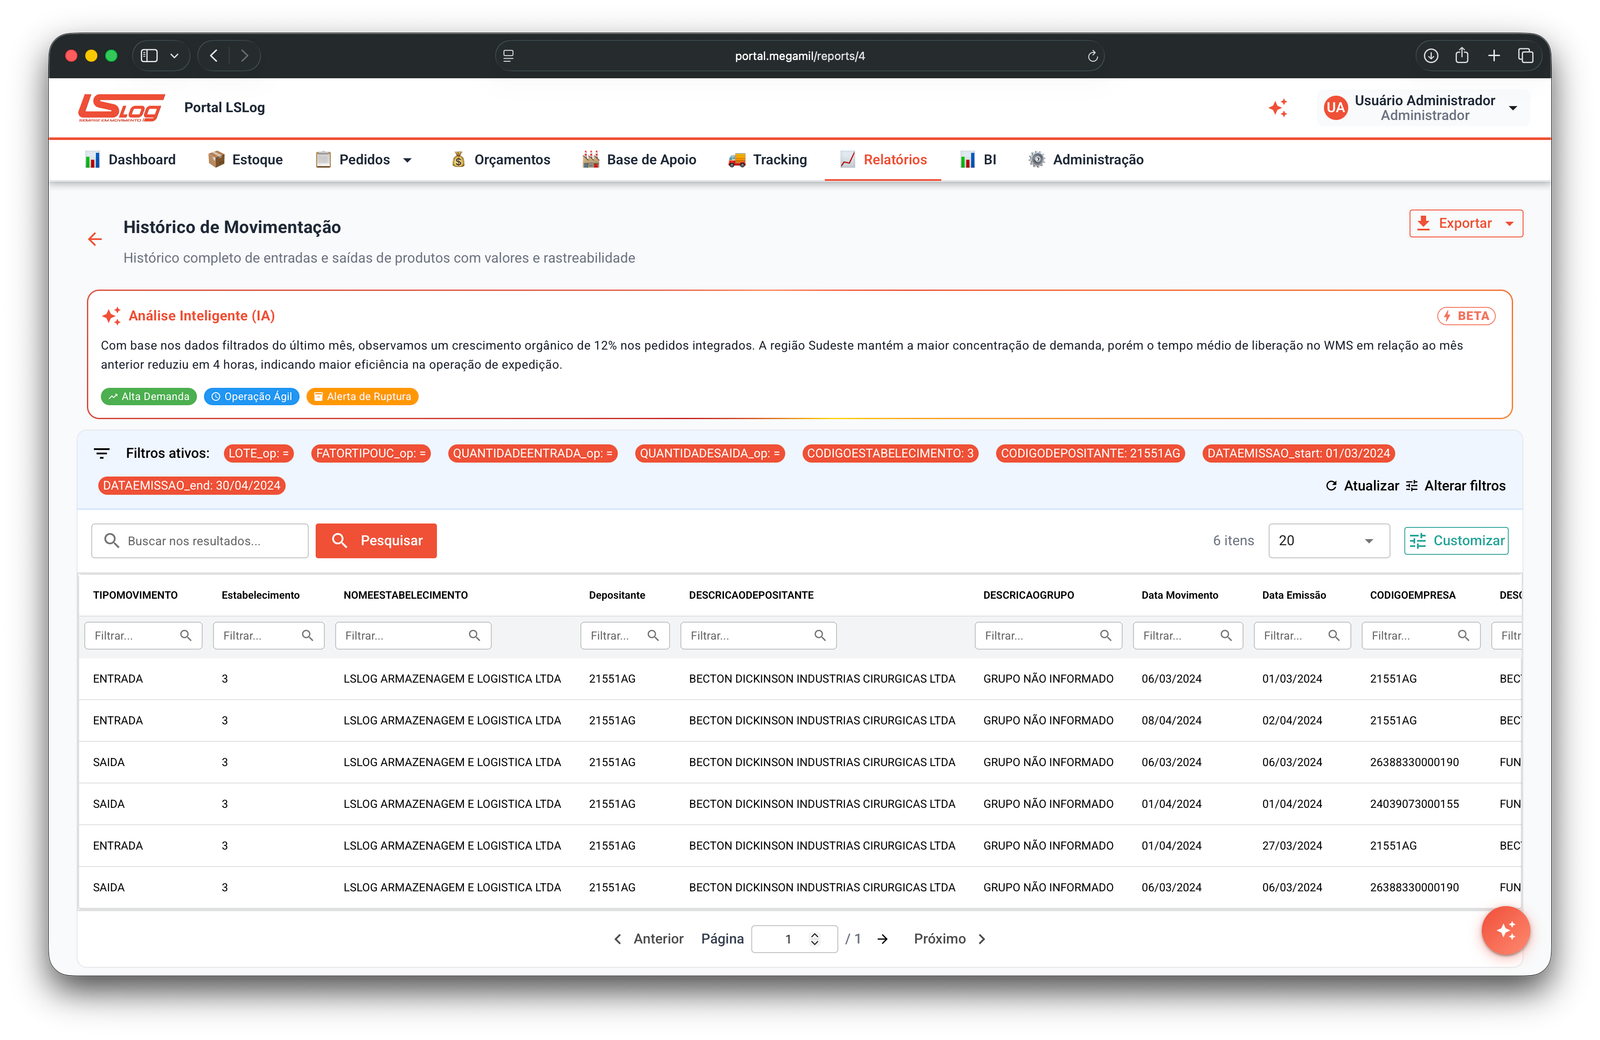The height and width of the screenshot is (1040, 1600).
Task: Open the page size dropdown showing 20
Action: (x=1328, y=540)
